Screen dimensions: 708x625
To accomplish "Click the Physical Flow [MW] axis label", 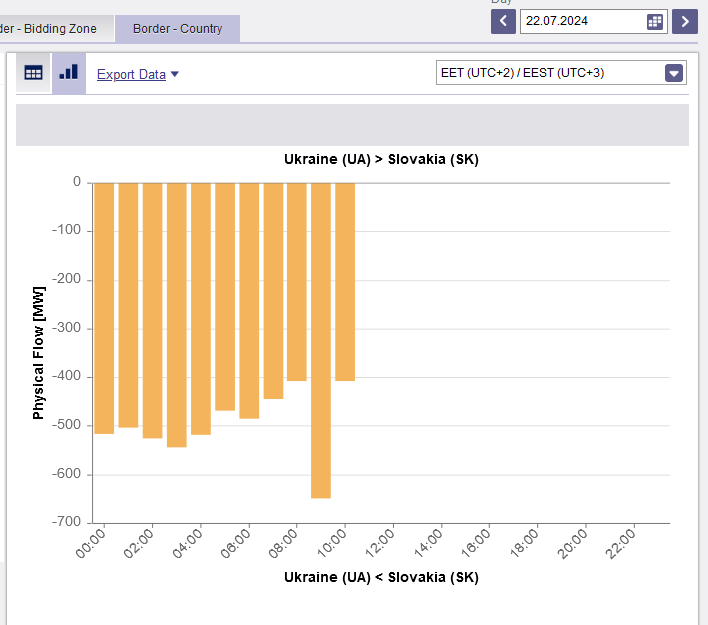I will pyautogui.click(x=39, y=350).
